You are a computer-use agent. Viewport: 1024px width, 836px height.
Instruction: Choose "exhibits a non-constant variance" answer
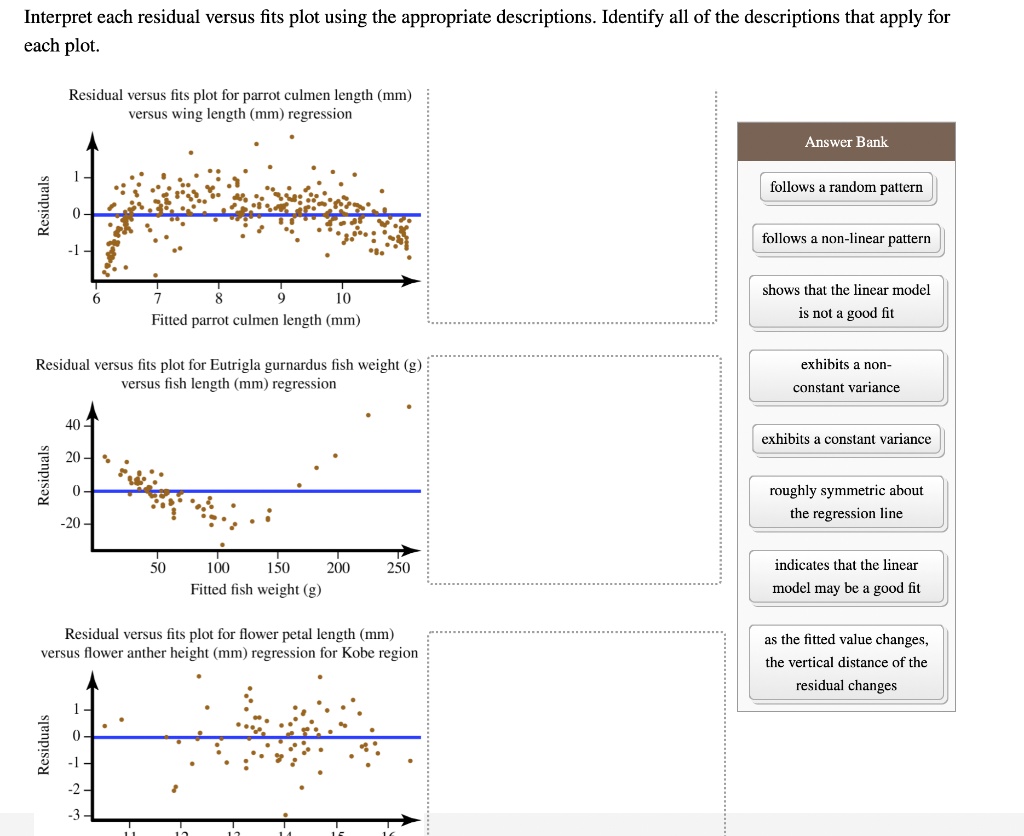point(847,376)
